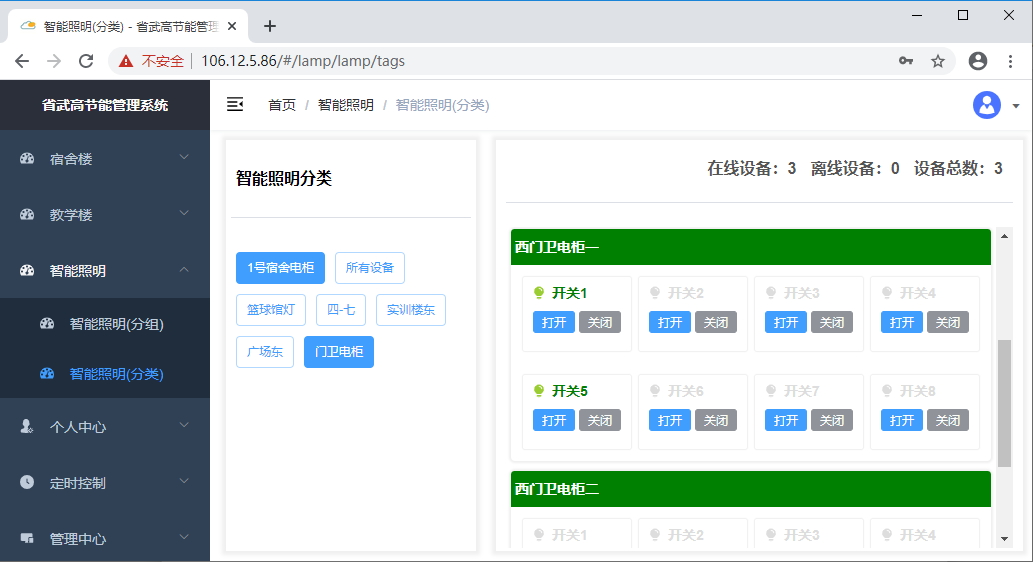Select the 篮球馆灯 category tag
Image resolution: width=1033 pixels, height=562 pixels.
click(271, 310)
